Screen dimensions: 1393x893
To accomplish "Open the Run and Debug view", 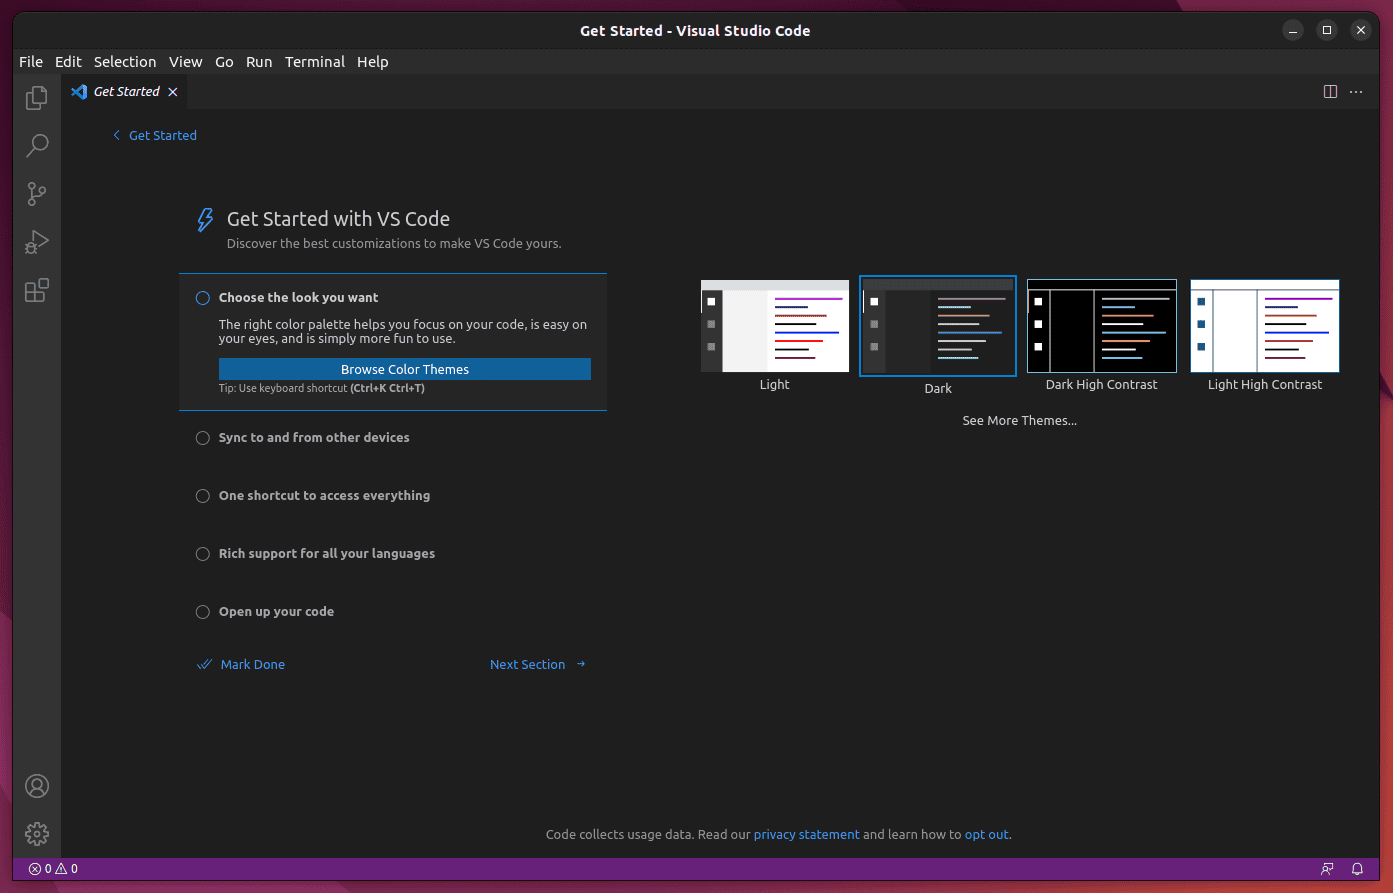I will [36, 241].
